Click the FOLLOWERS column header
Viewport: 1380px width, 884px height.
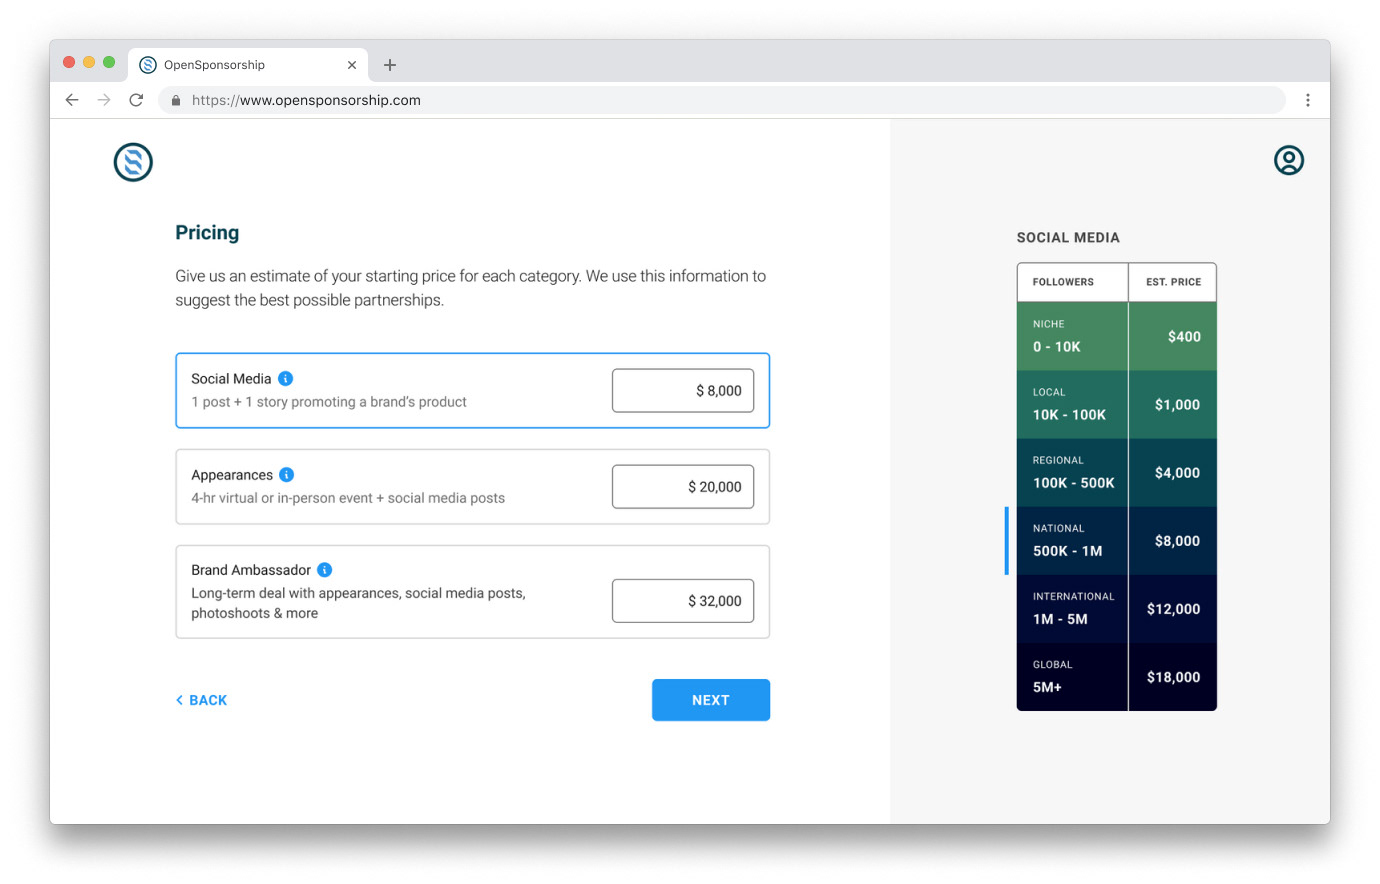[1063, 282]
